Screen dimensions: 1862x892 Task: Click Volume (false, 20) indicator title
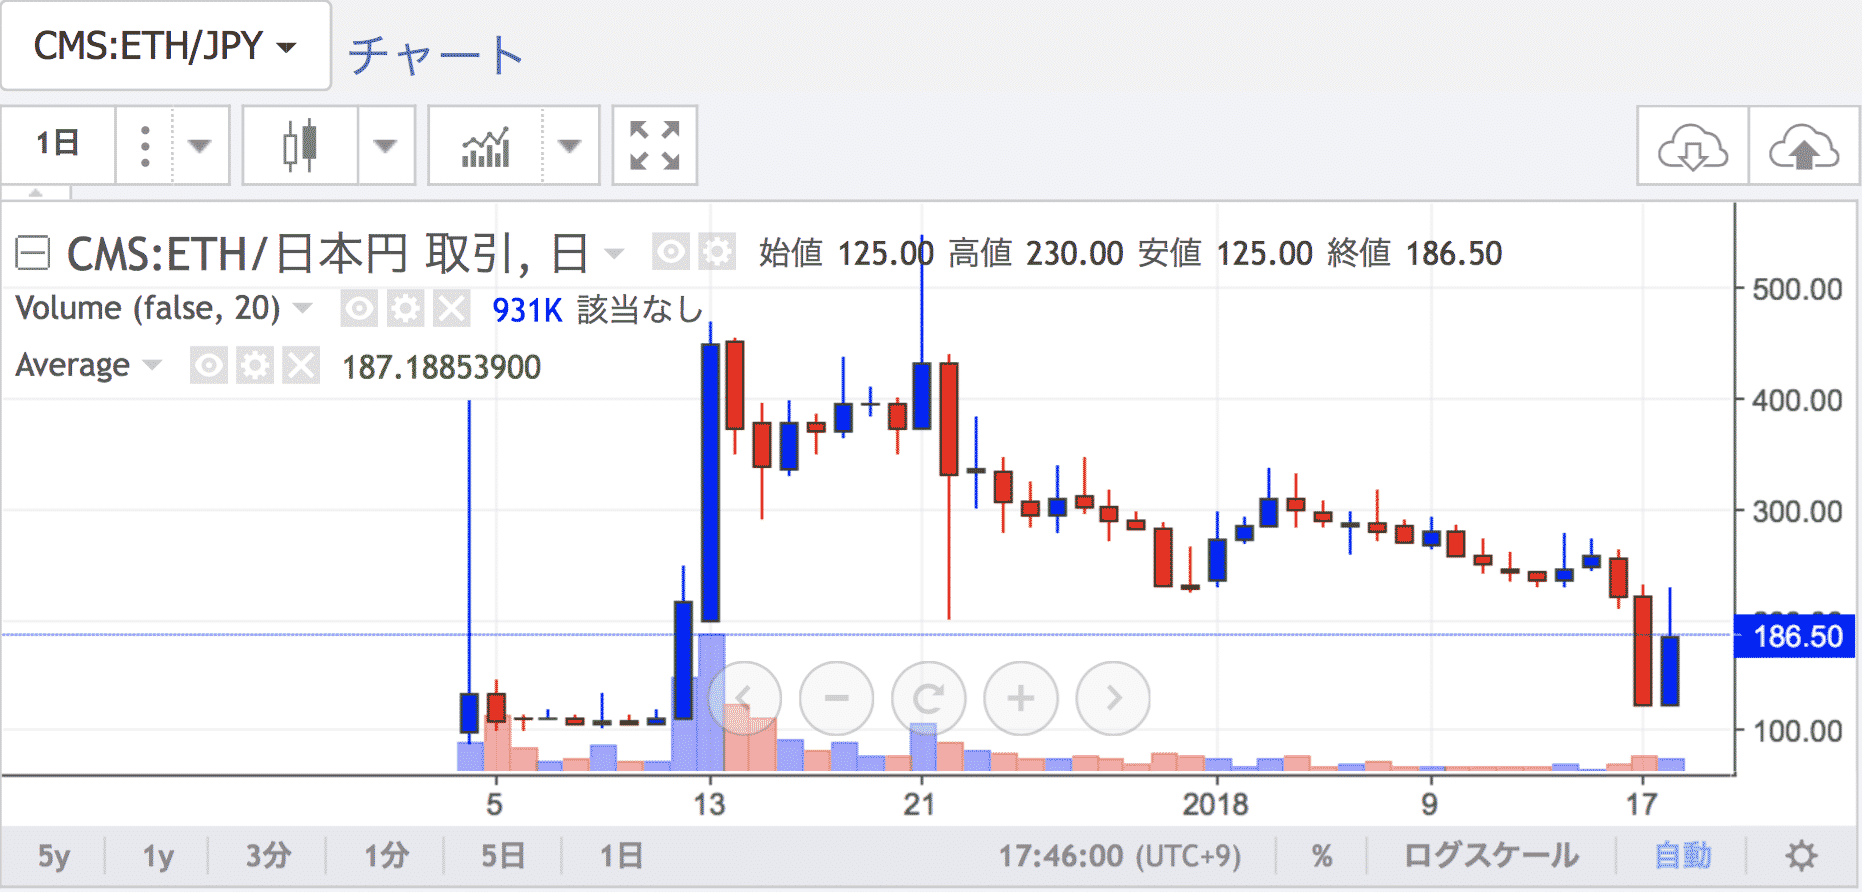click(148, 309)
